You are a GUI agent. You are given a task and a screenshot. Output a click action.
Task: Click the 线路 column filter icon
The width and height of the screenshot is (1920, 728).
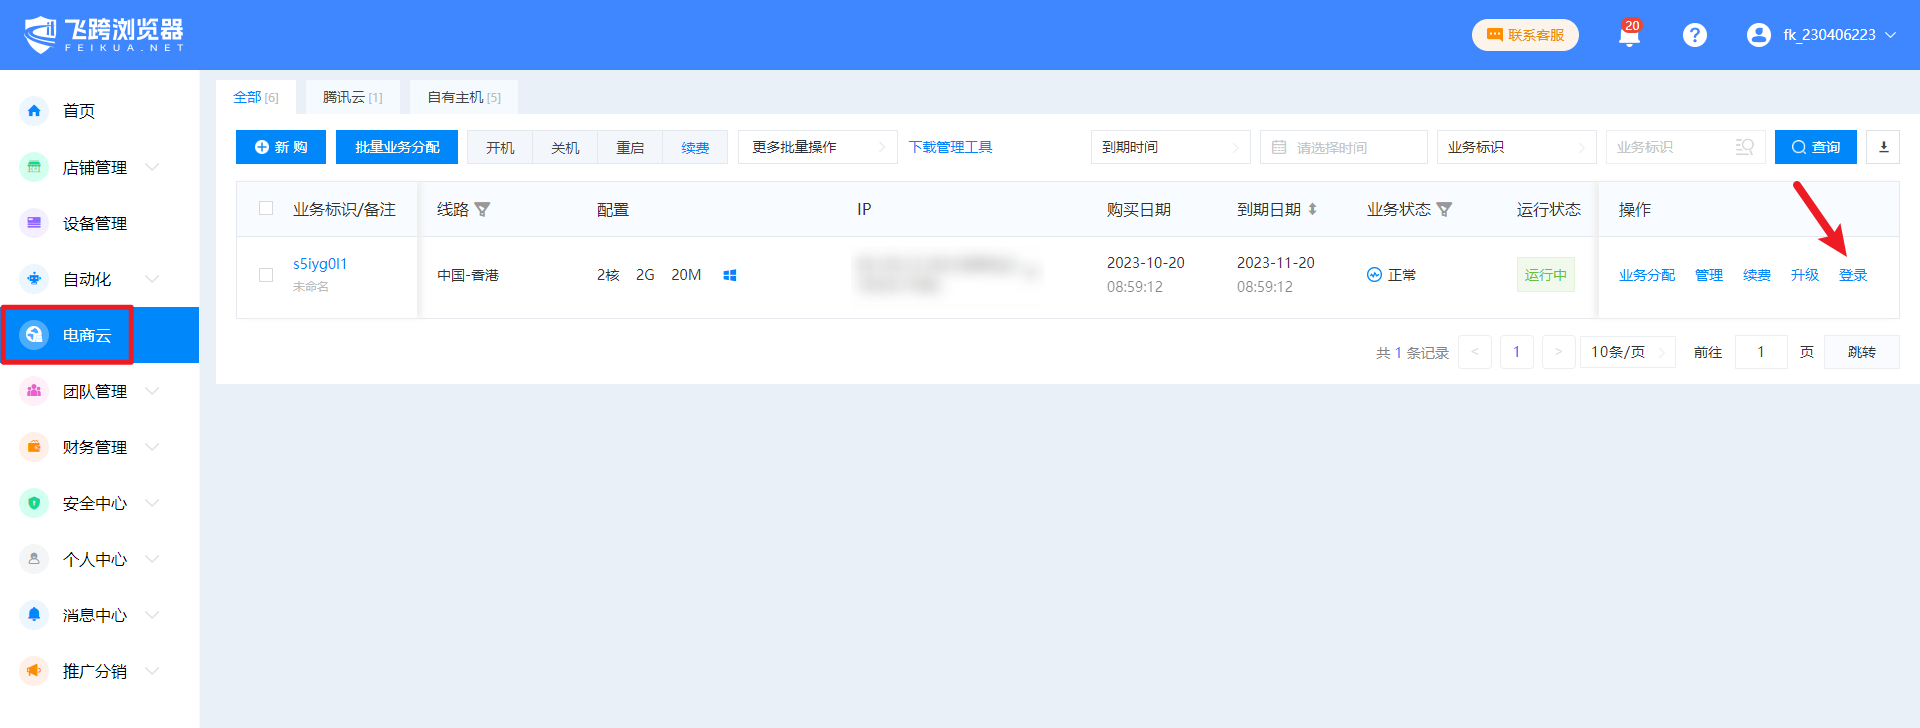(x=483, y=210)
